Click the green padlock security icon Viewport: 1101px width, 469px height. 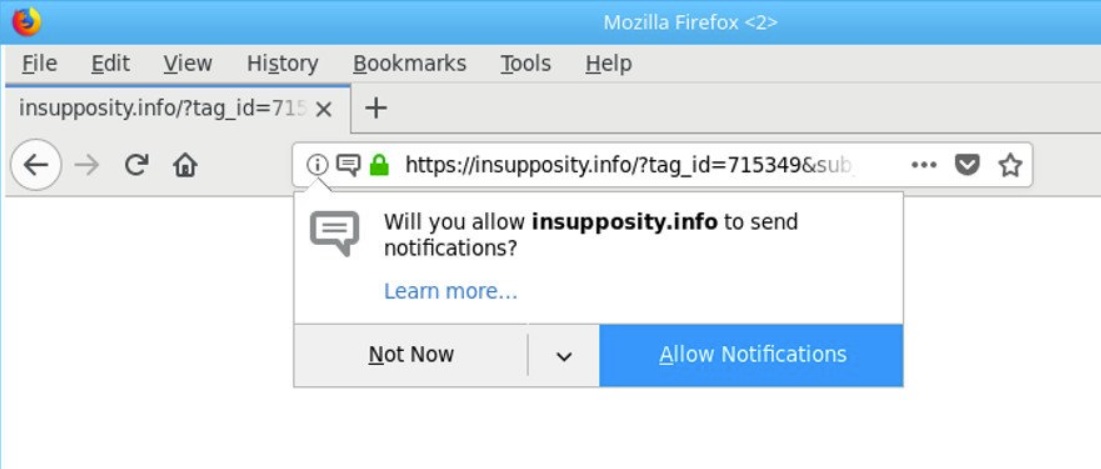pos(379,165)
